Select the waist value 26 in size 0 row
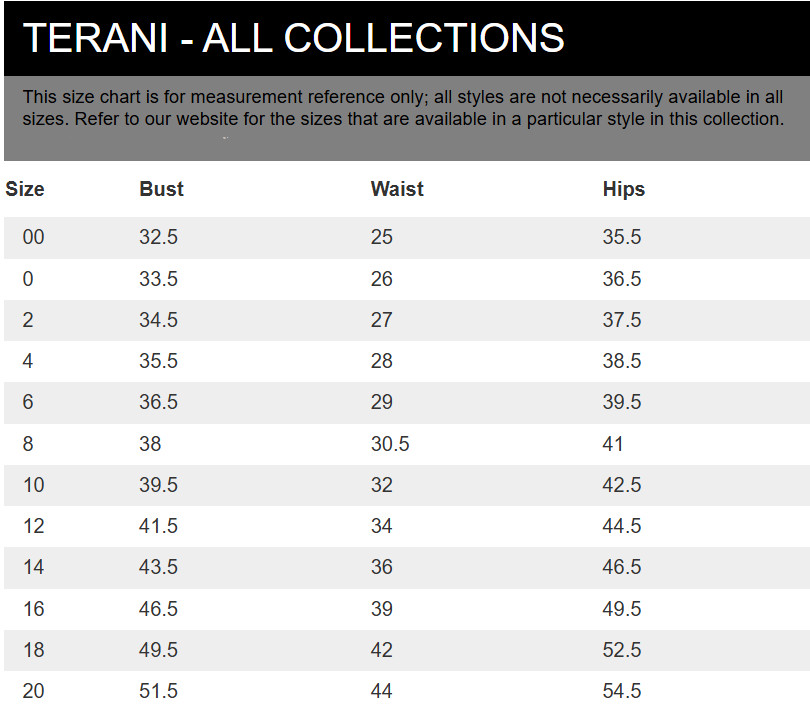Screen dimensions: 810x707 tap(382, 279)
